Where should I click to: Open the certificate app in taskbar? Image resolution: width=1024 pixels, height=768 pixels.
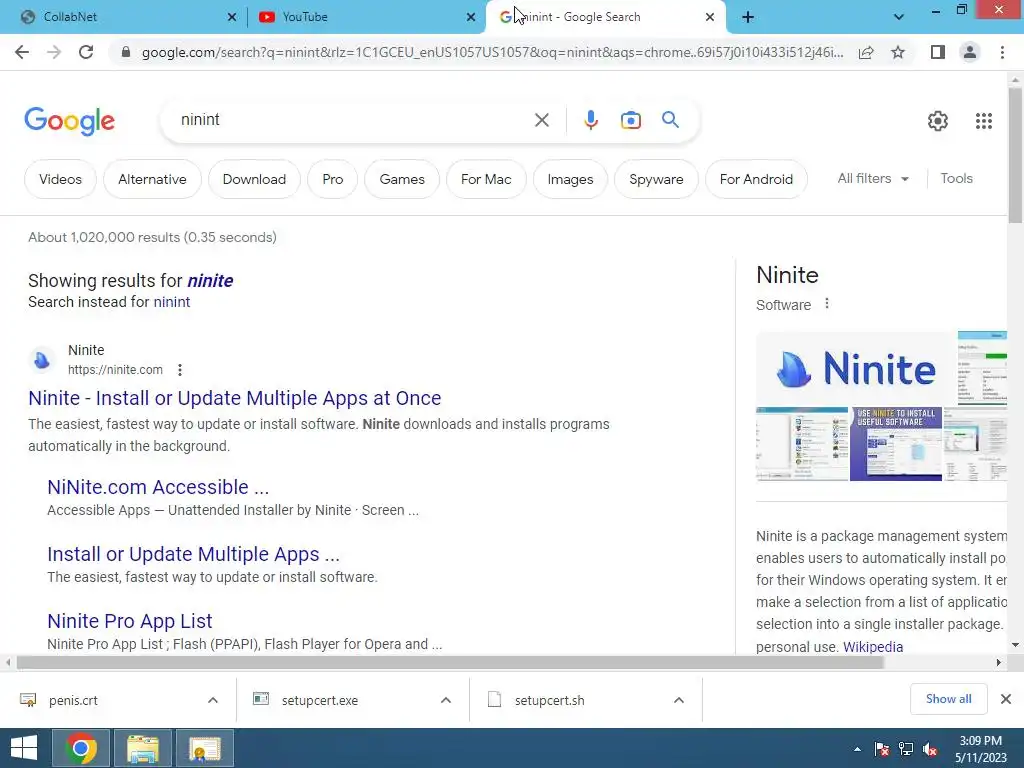click(x=205, y=748)
